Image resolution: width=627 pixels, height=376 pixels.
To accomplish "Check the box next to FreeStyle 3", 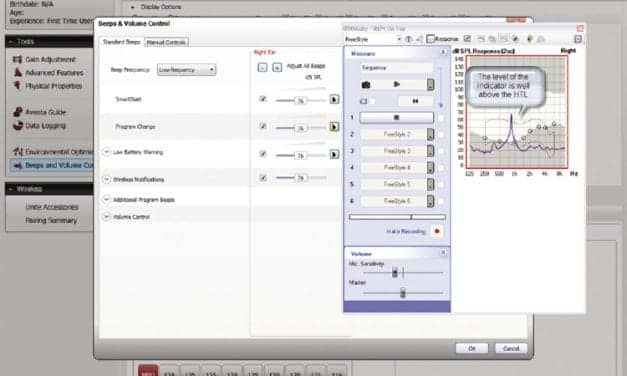I will pyautogui.click(x=441, y=151).
